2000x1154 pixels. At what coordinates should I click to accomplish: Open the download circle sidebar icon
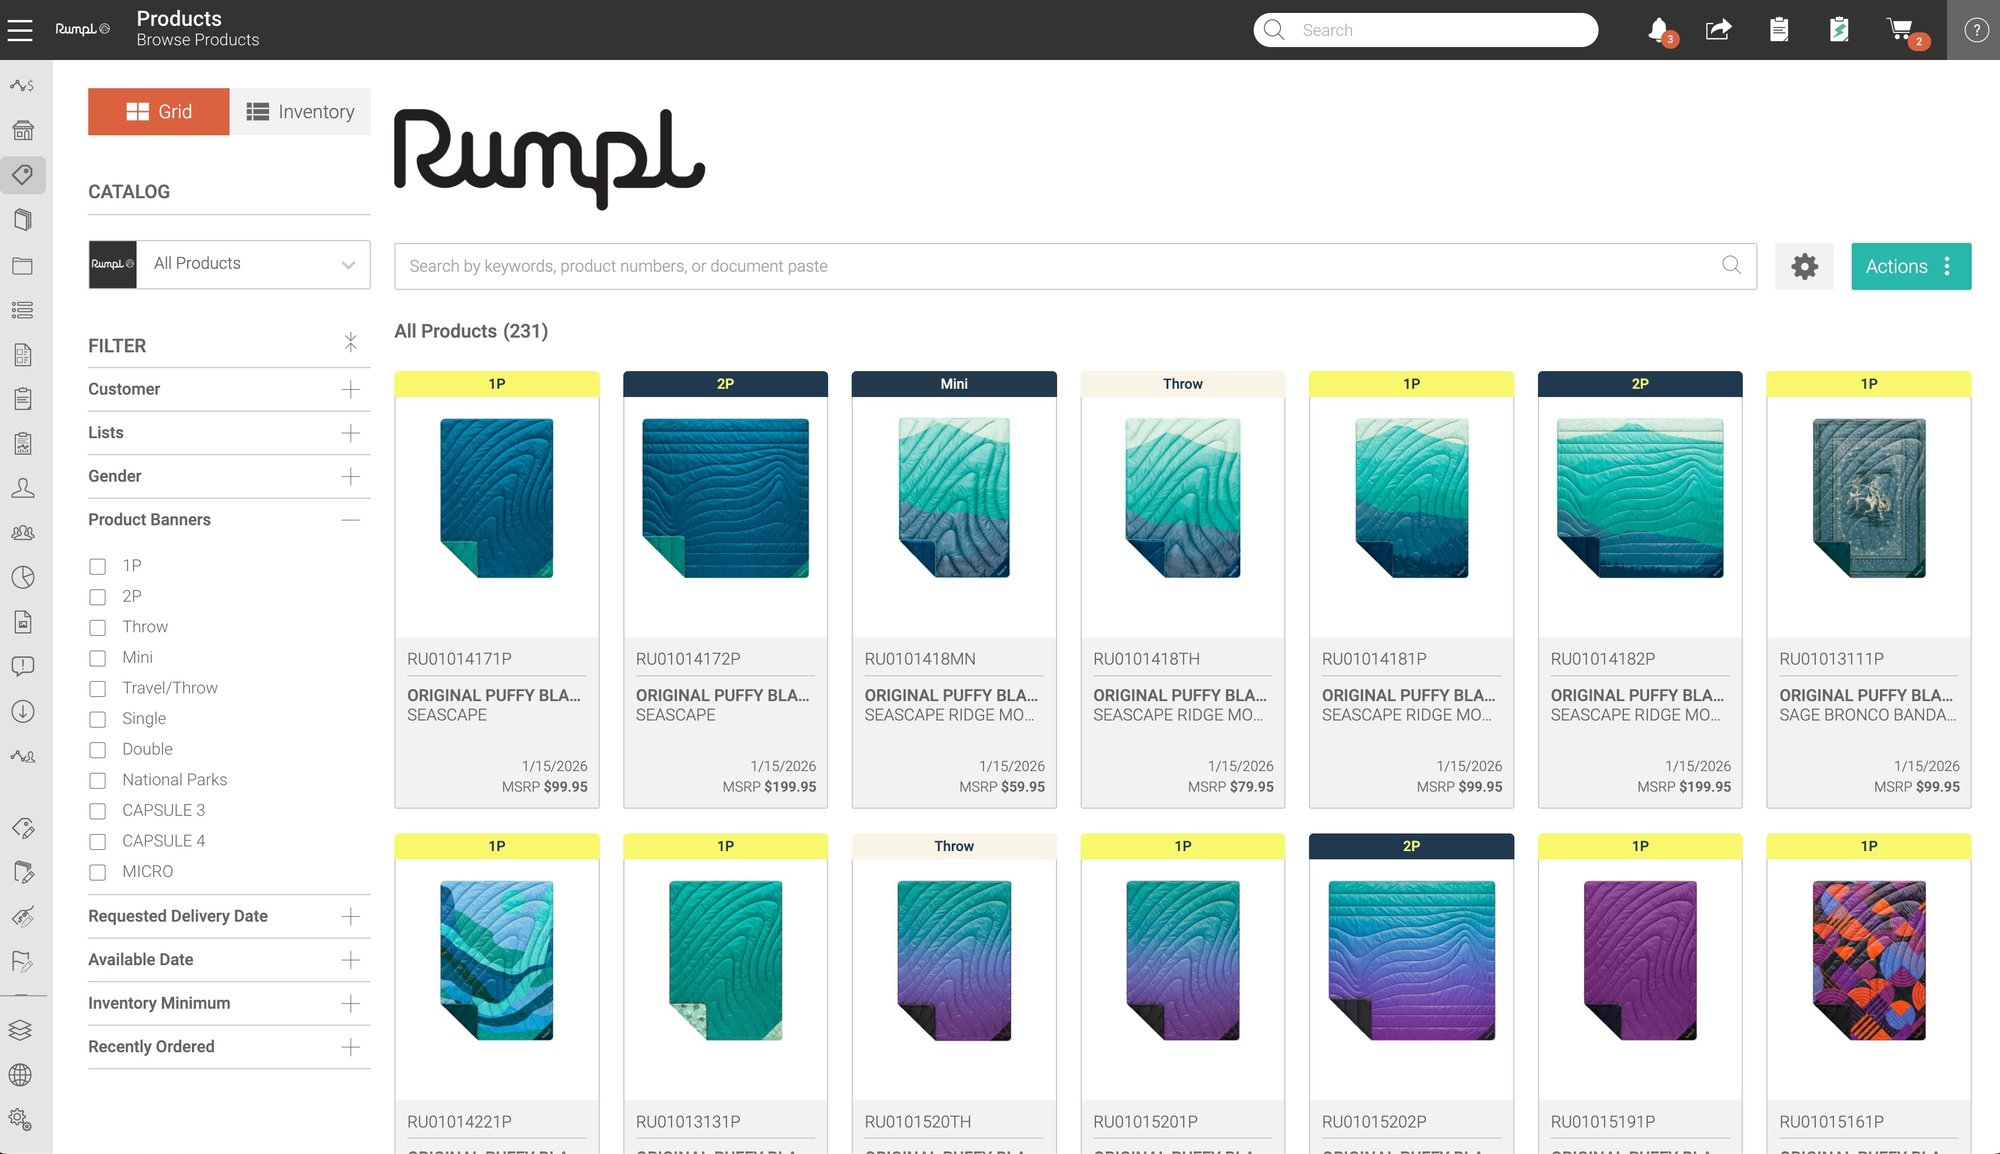(x=22, y=711)
